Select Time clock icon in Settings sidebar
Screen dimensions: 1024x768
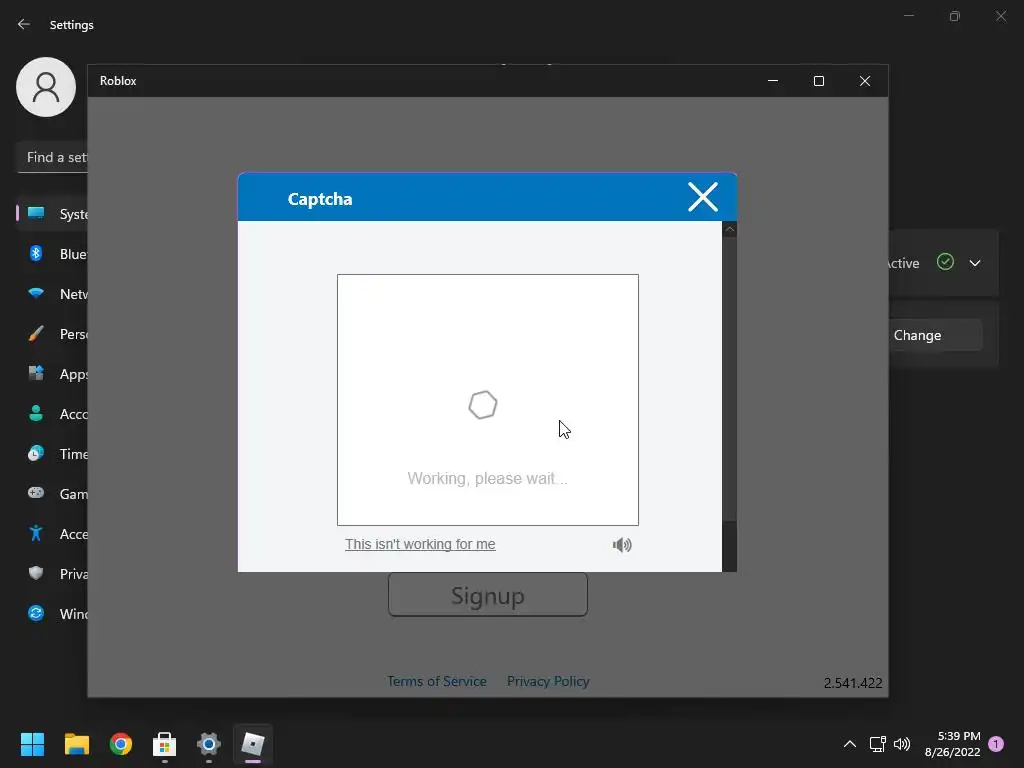tap(36, 453)
